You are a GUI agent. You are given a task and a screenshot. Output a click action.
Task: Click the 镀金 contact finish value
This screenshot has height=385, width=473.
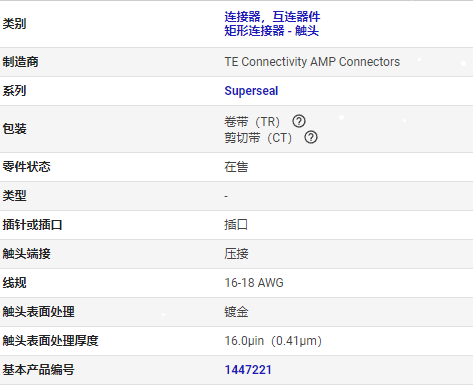pos(236,312)
